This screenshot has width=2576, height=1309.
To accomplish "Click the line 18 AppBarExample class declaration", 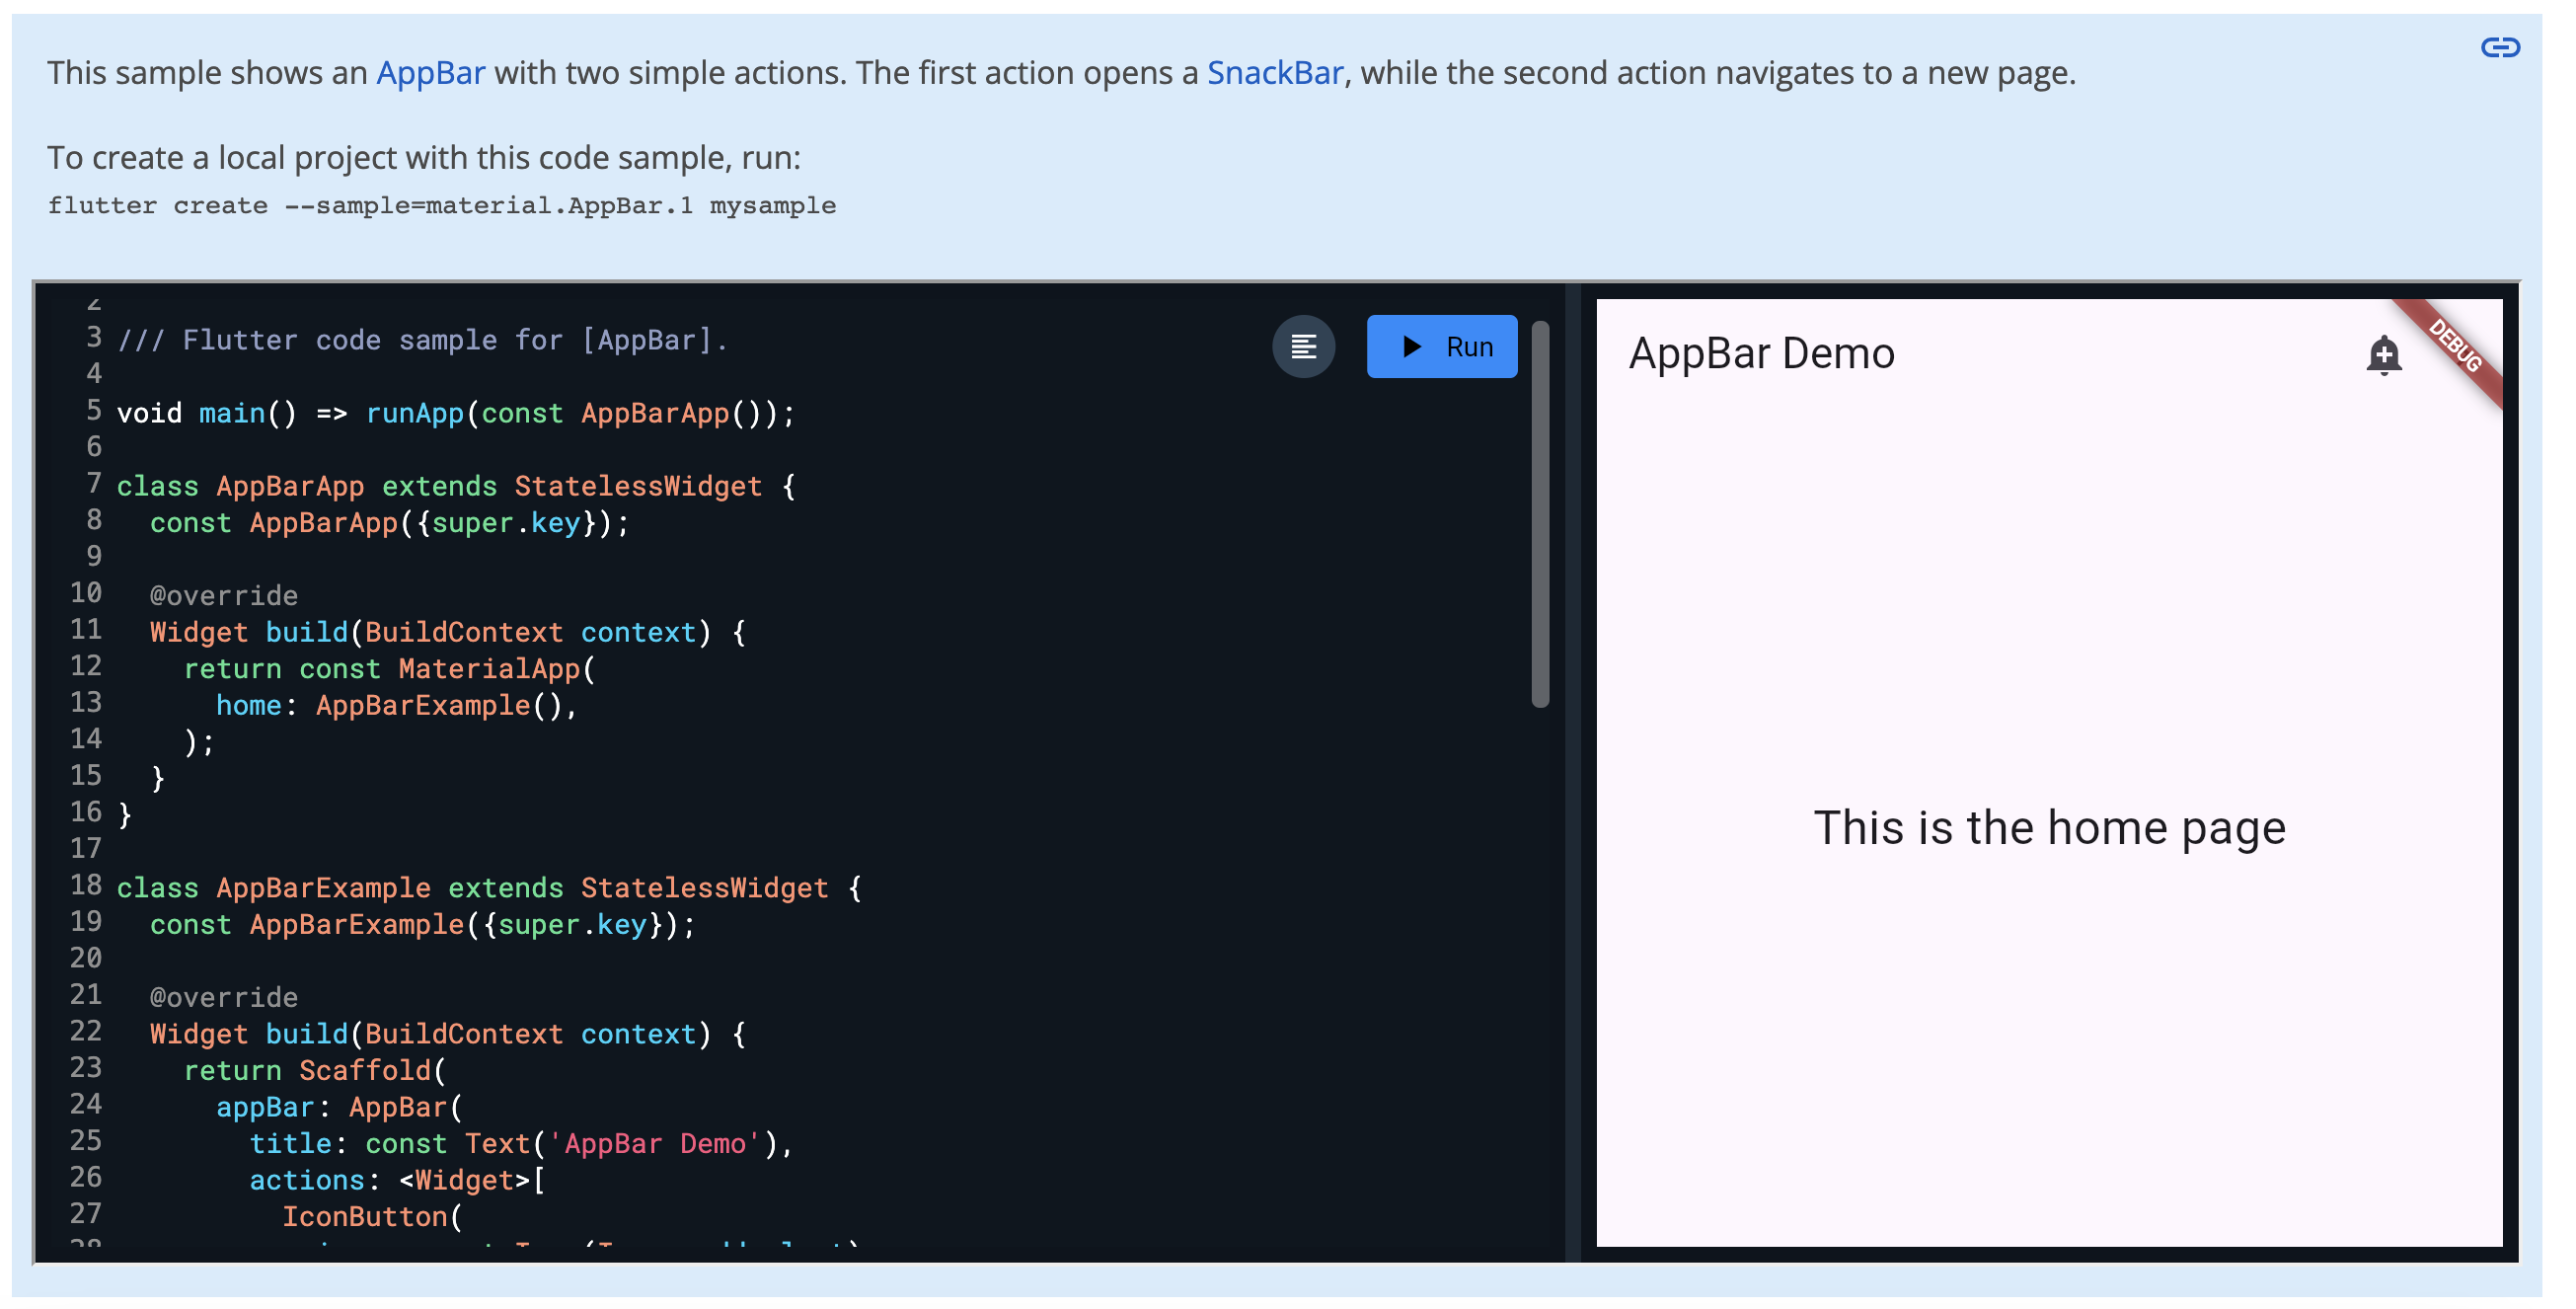I will click(x=488, y=888).
